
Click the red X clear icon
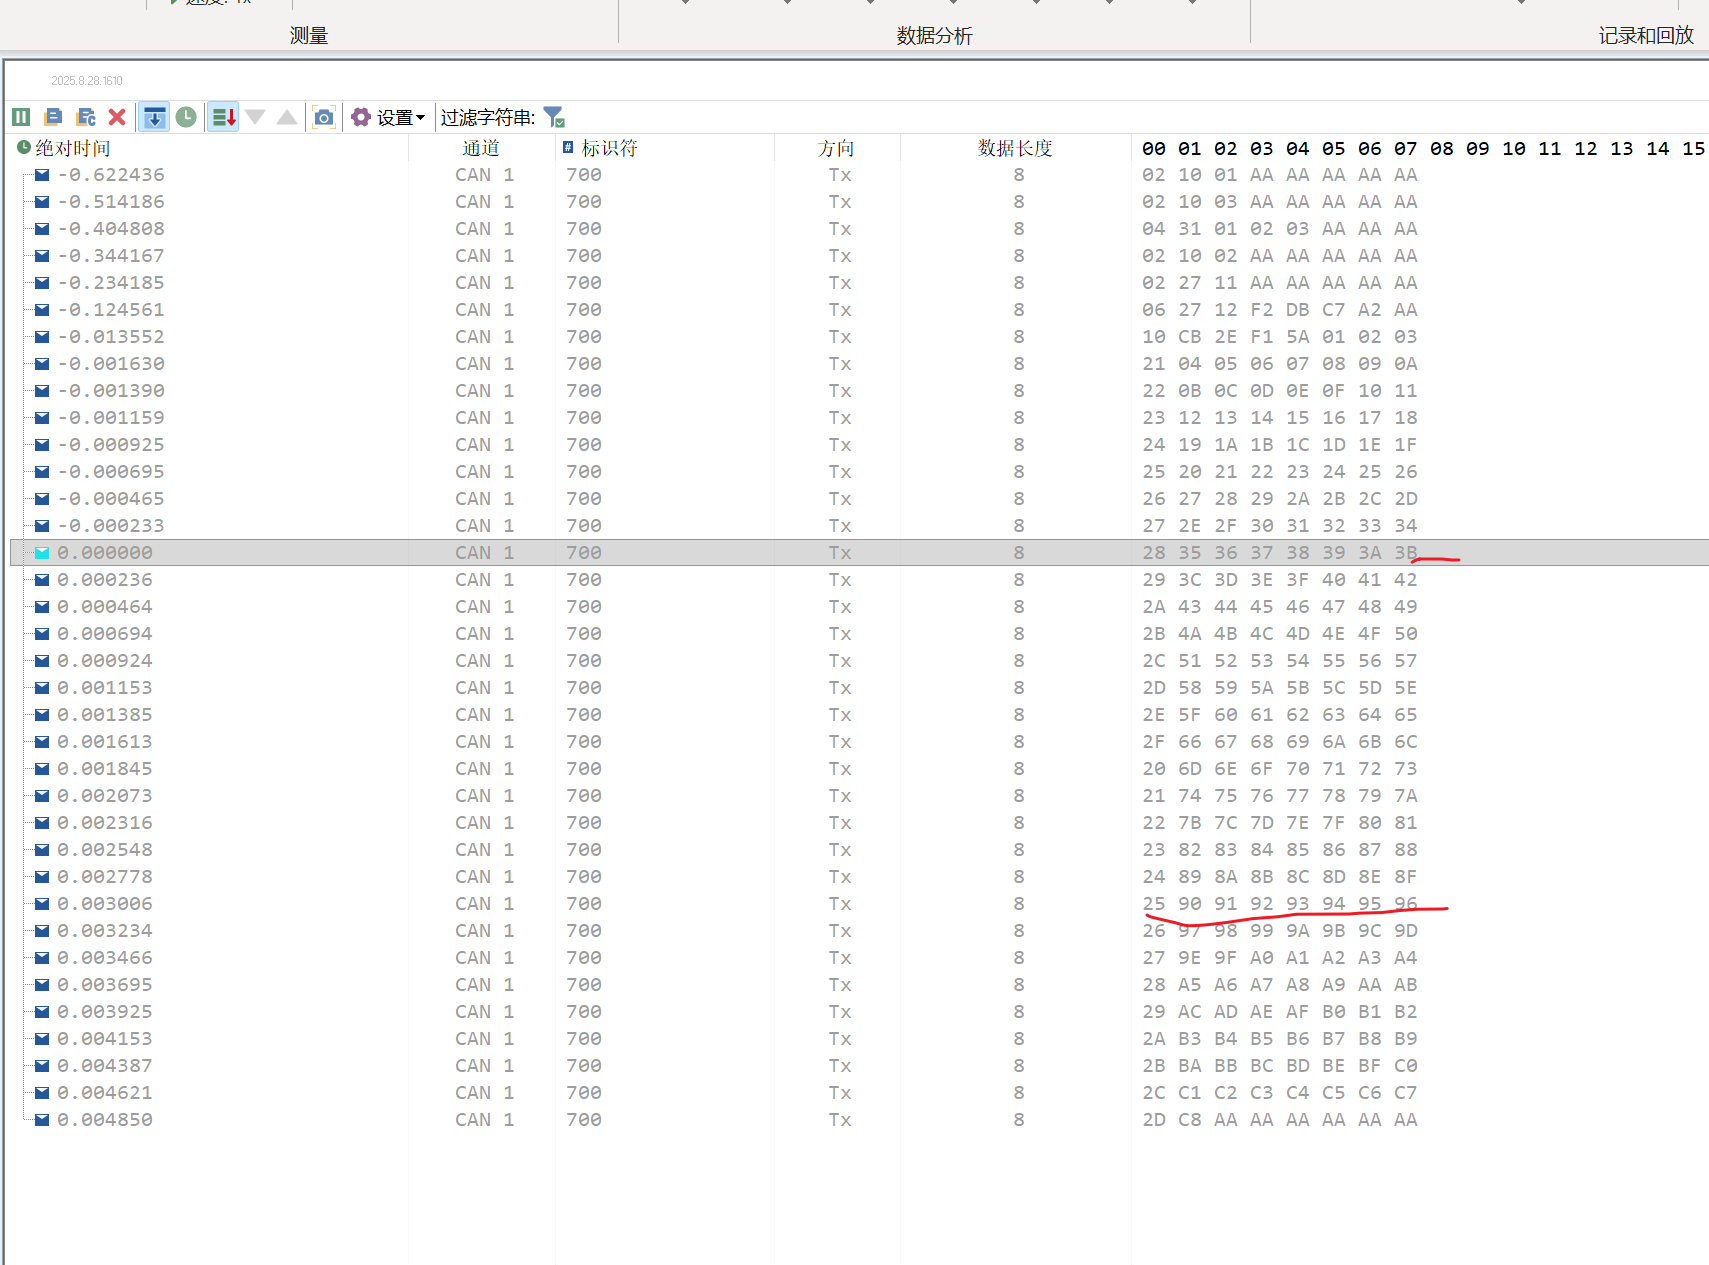tap(117, 117)
